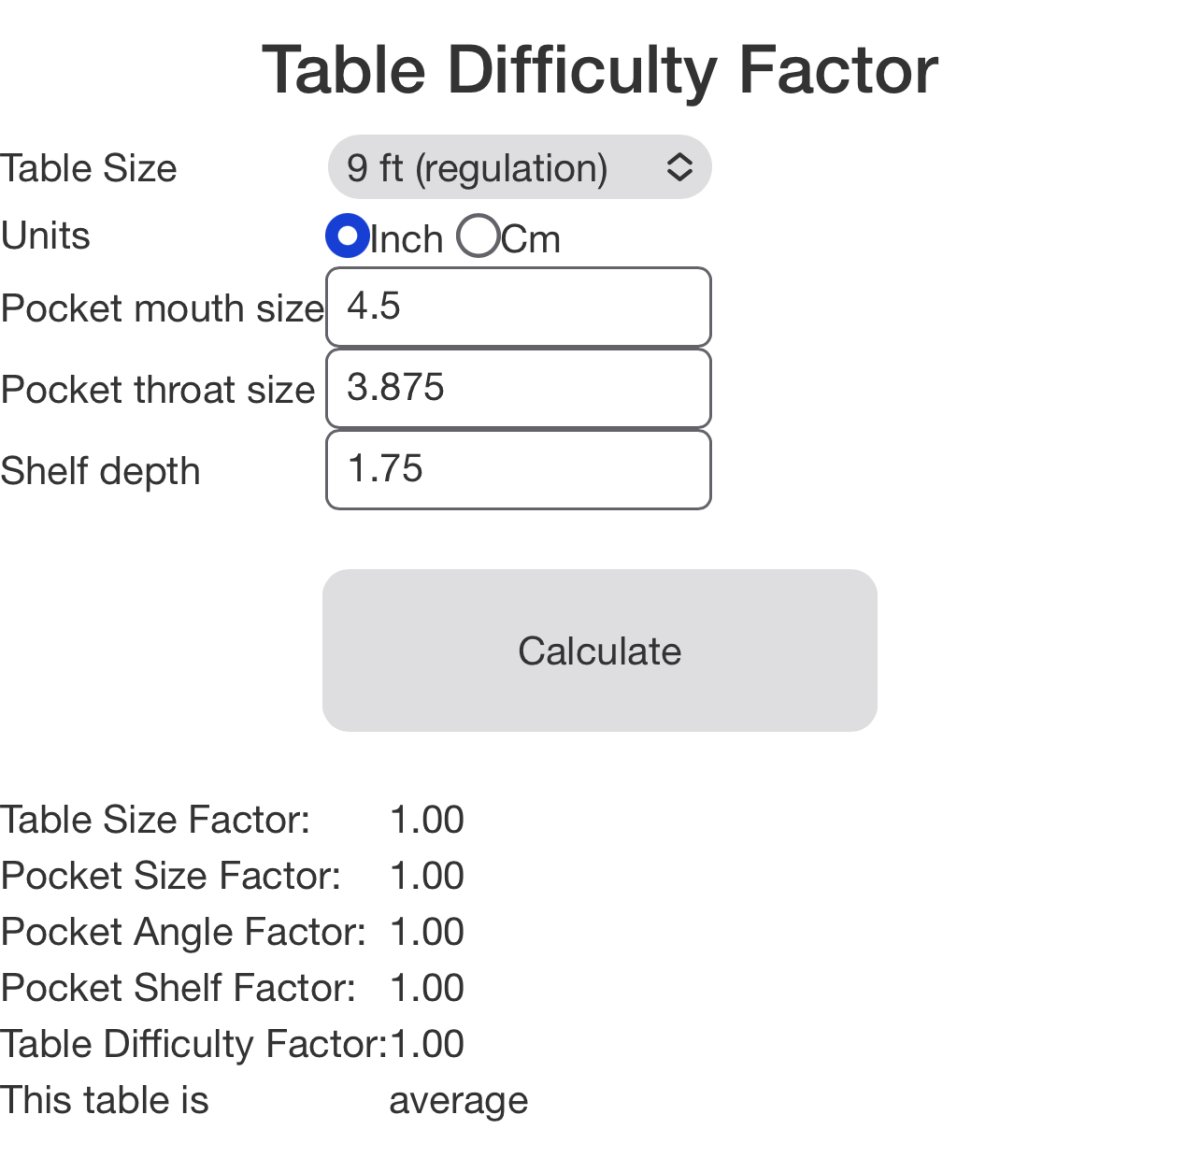The image size is (1200, 1172).
Task: Click the 'Pocket throat size' label text
Action: click(158, 389)
